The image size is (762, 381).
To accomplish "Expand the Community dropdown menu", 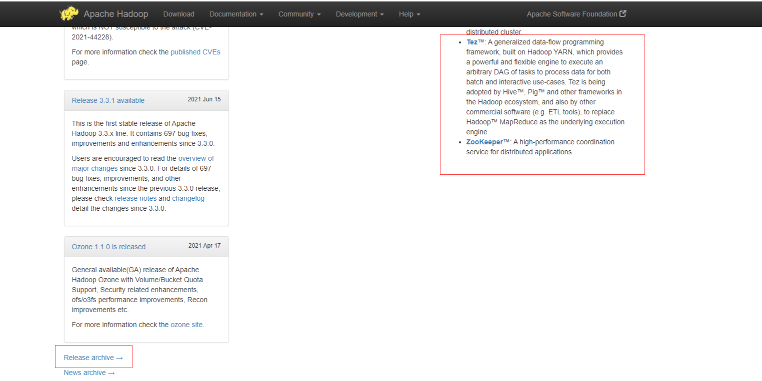I will tap(299, 14).
